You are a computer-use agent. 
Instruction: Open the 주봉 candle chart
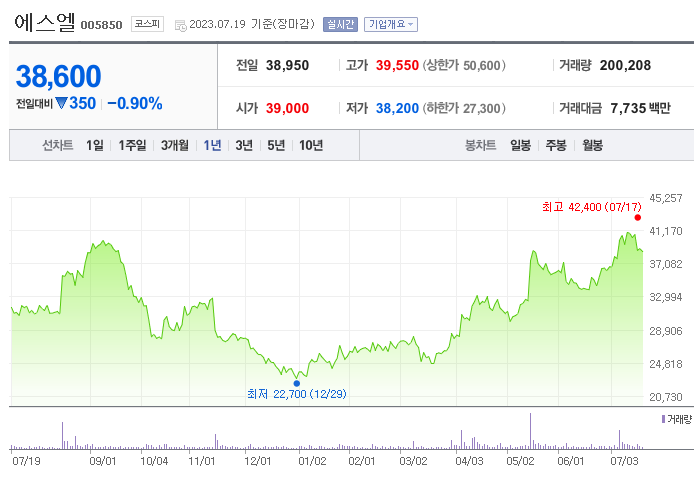[x=556, y=145]
